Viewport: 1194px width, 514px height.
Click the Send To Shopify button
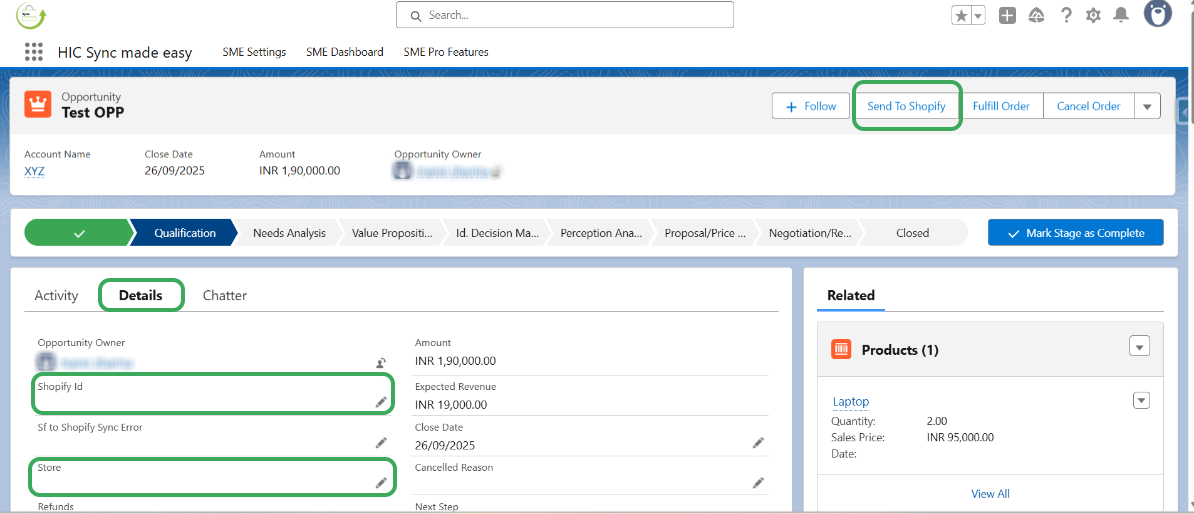[906, 106]
